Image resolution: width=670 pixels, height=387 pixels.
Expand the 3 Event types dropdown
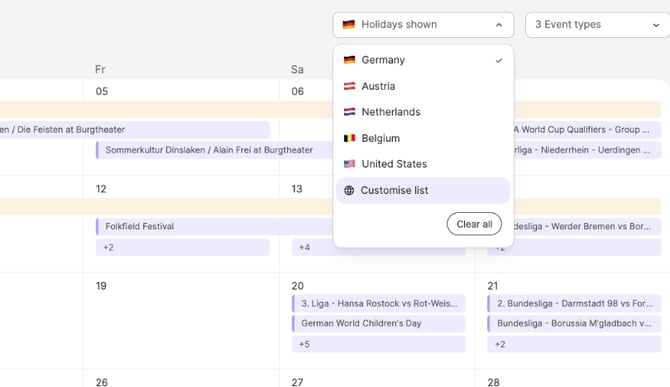[x=597, y=25]
